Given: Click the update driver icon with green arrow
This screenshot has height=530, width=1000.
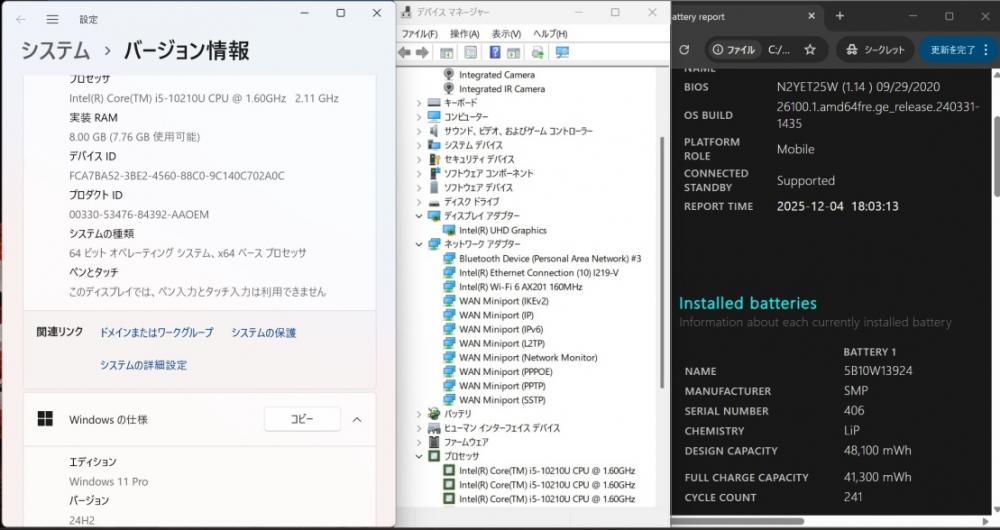Looking at the screenshot, I should [x=538, y=52].
